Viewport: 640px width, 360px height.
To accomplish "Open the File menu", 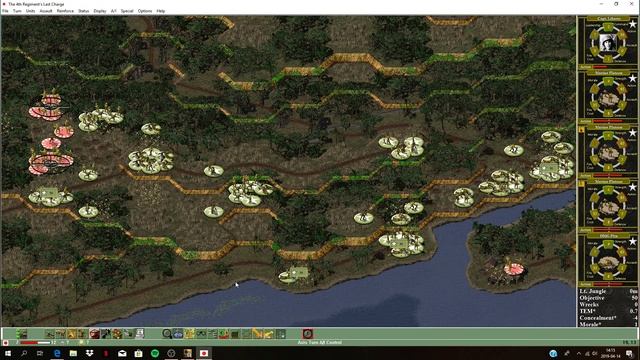I will pyautogui.click(x=5, y=11).
